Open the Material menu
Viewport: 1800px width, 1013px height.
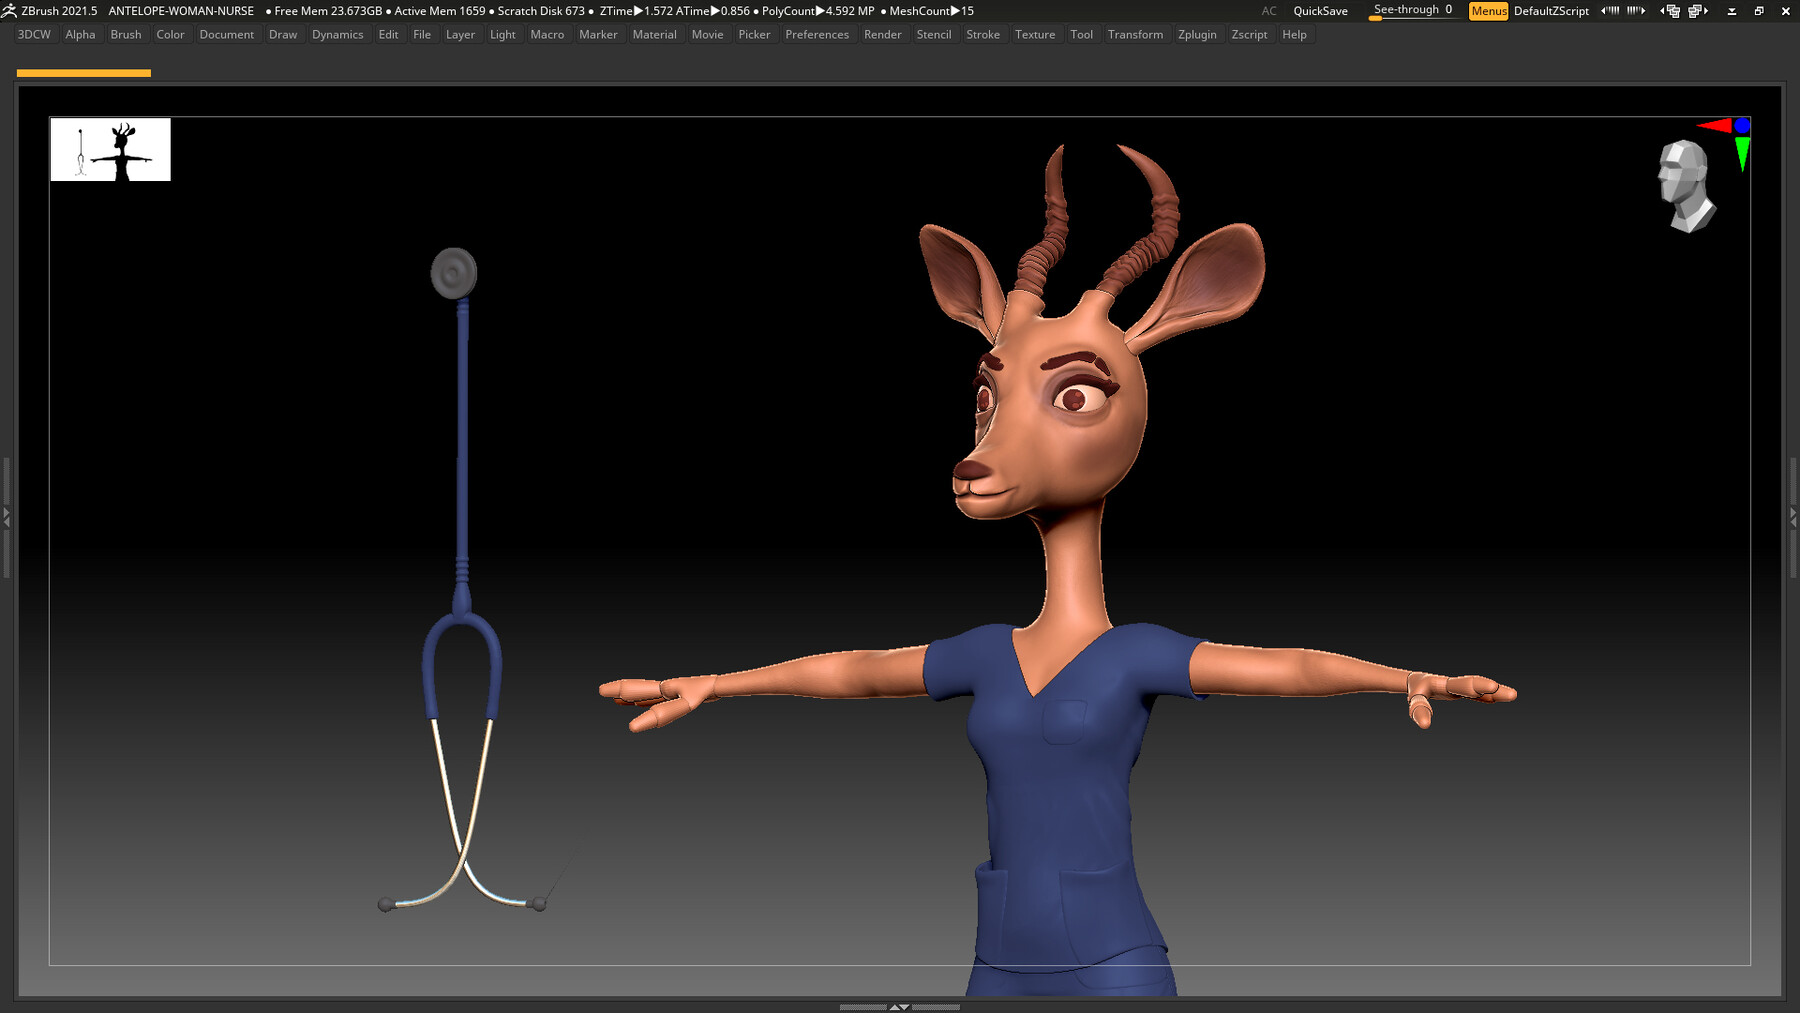655,34
